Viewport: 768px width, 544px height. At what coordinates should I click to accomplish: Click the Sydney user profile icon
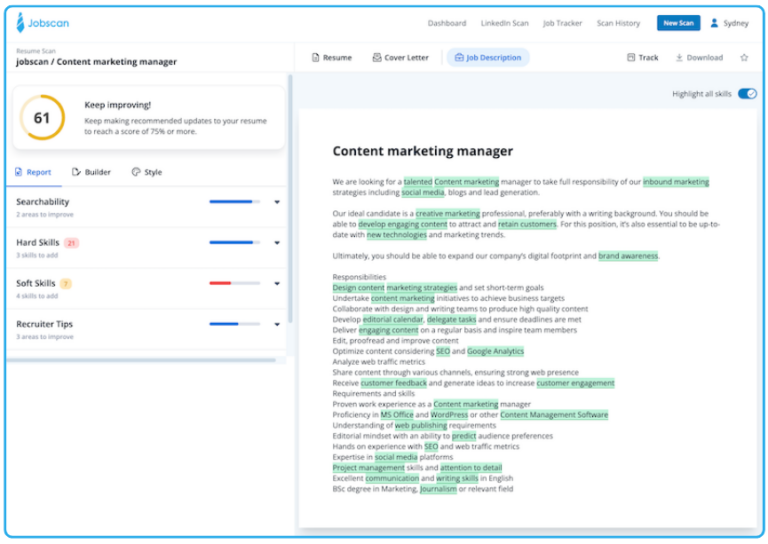point(714,23)
